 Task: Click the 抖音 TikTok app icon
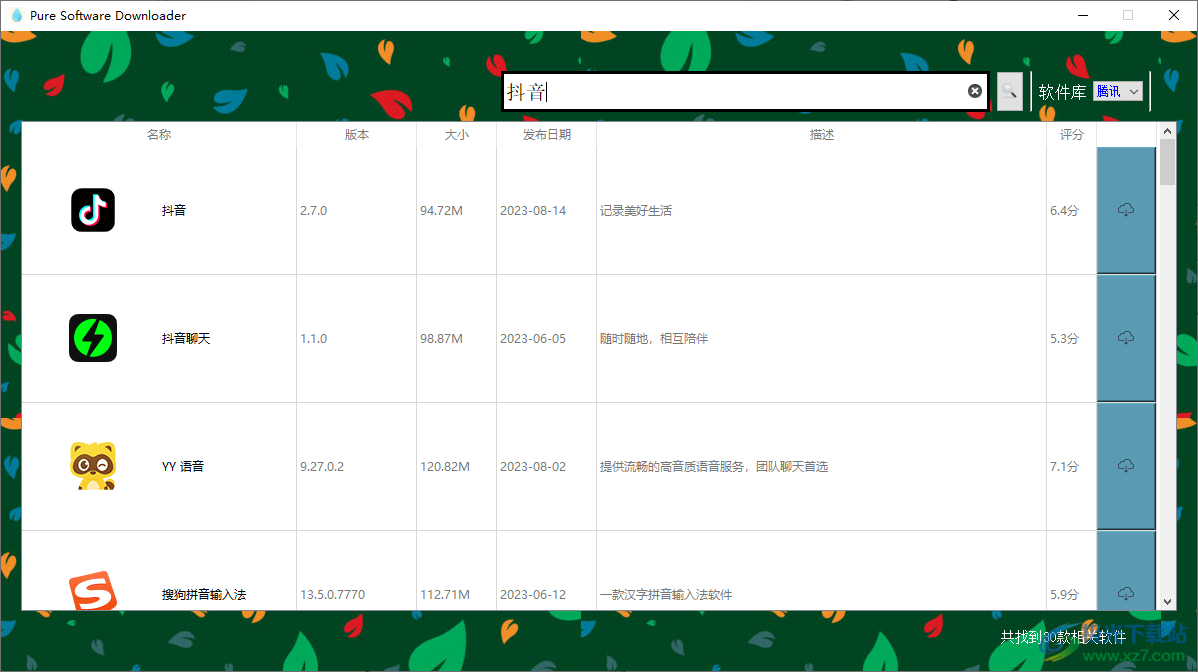(x=93, y=210)
